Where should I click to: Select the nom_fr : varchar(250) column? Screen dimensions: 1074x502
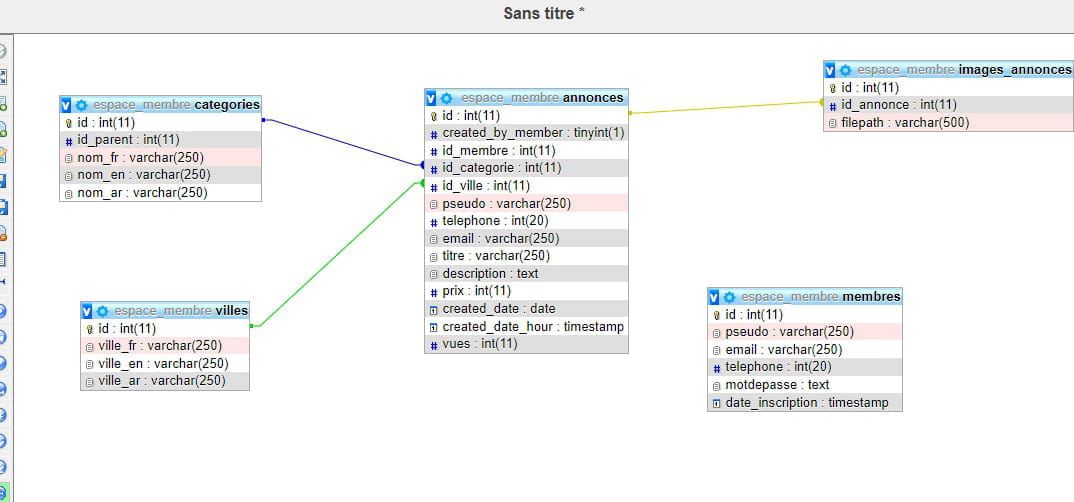tap(160, 158)
